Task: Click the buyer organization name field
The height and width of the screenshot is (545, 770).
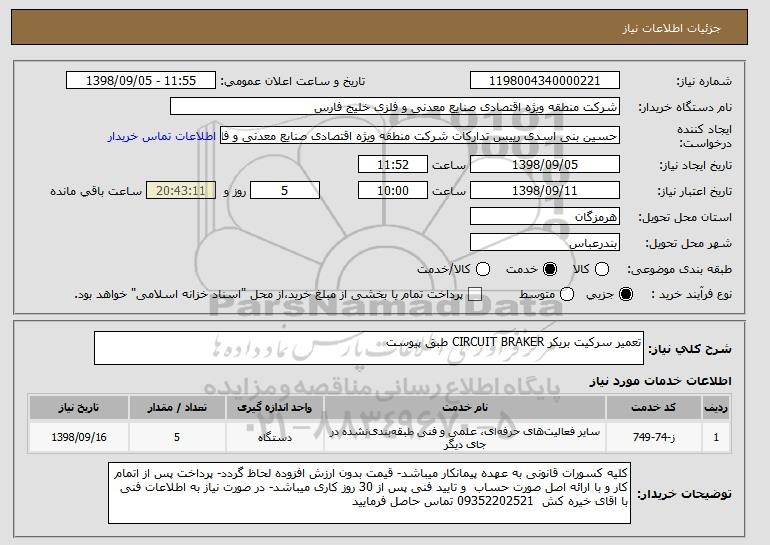Action: pos(395,107)
